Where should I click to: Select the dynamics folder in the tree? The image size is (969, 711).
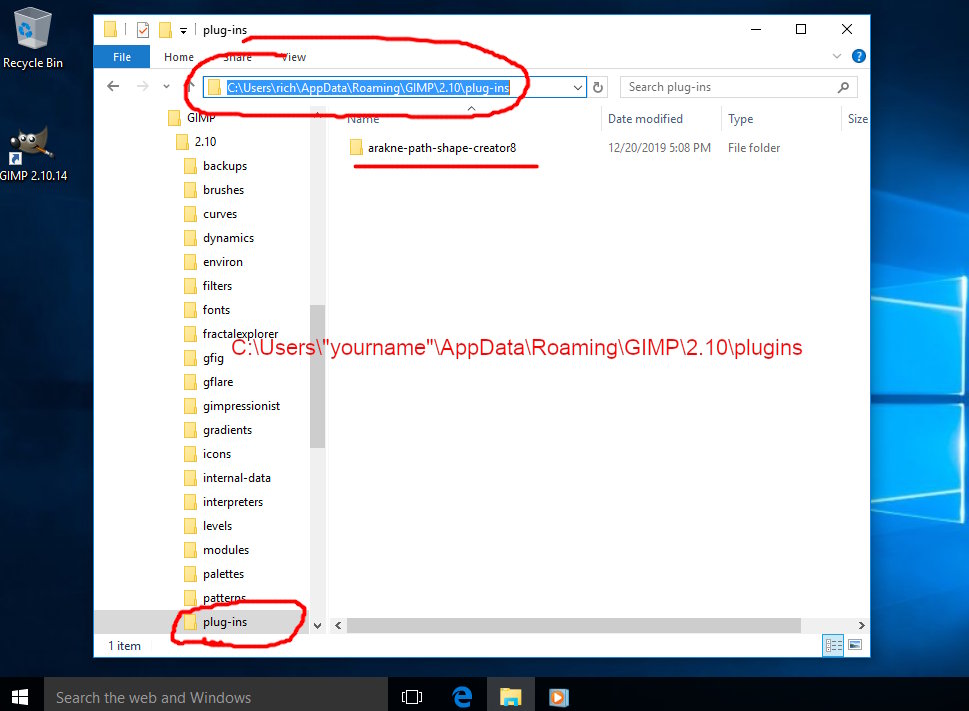click(219, 238)
